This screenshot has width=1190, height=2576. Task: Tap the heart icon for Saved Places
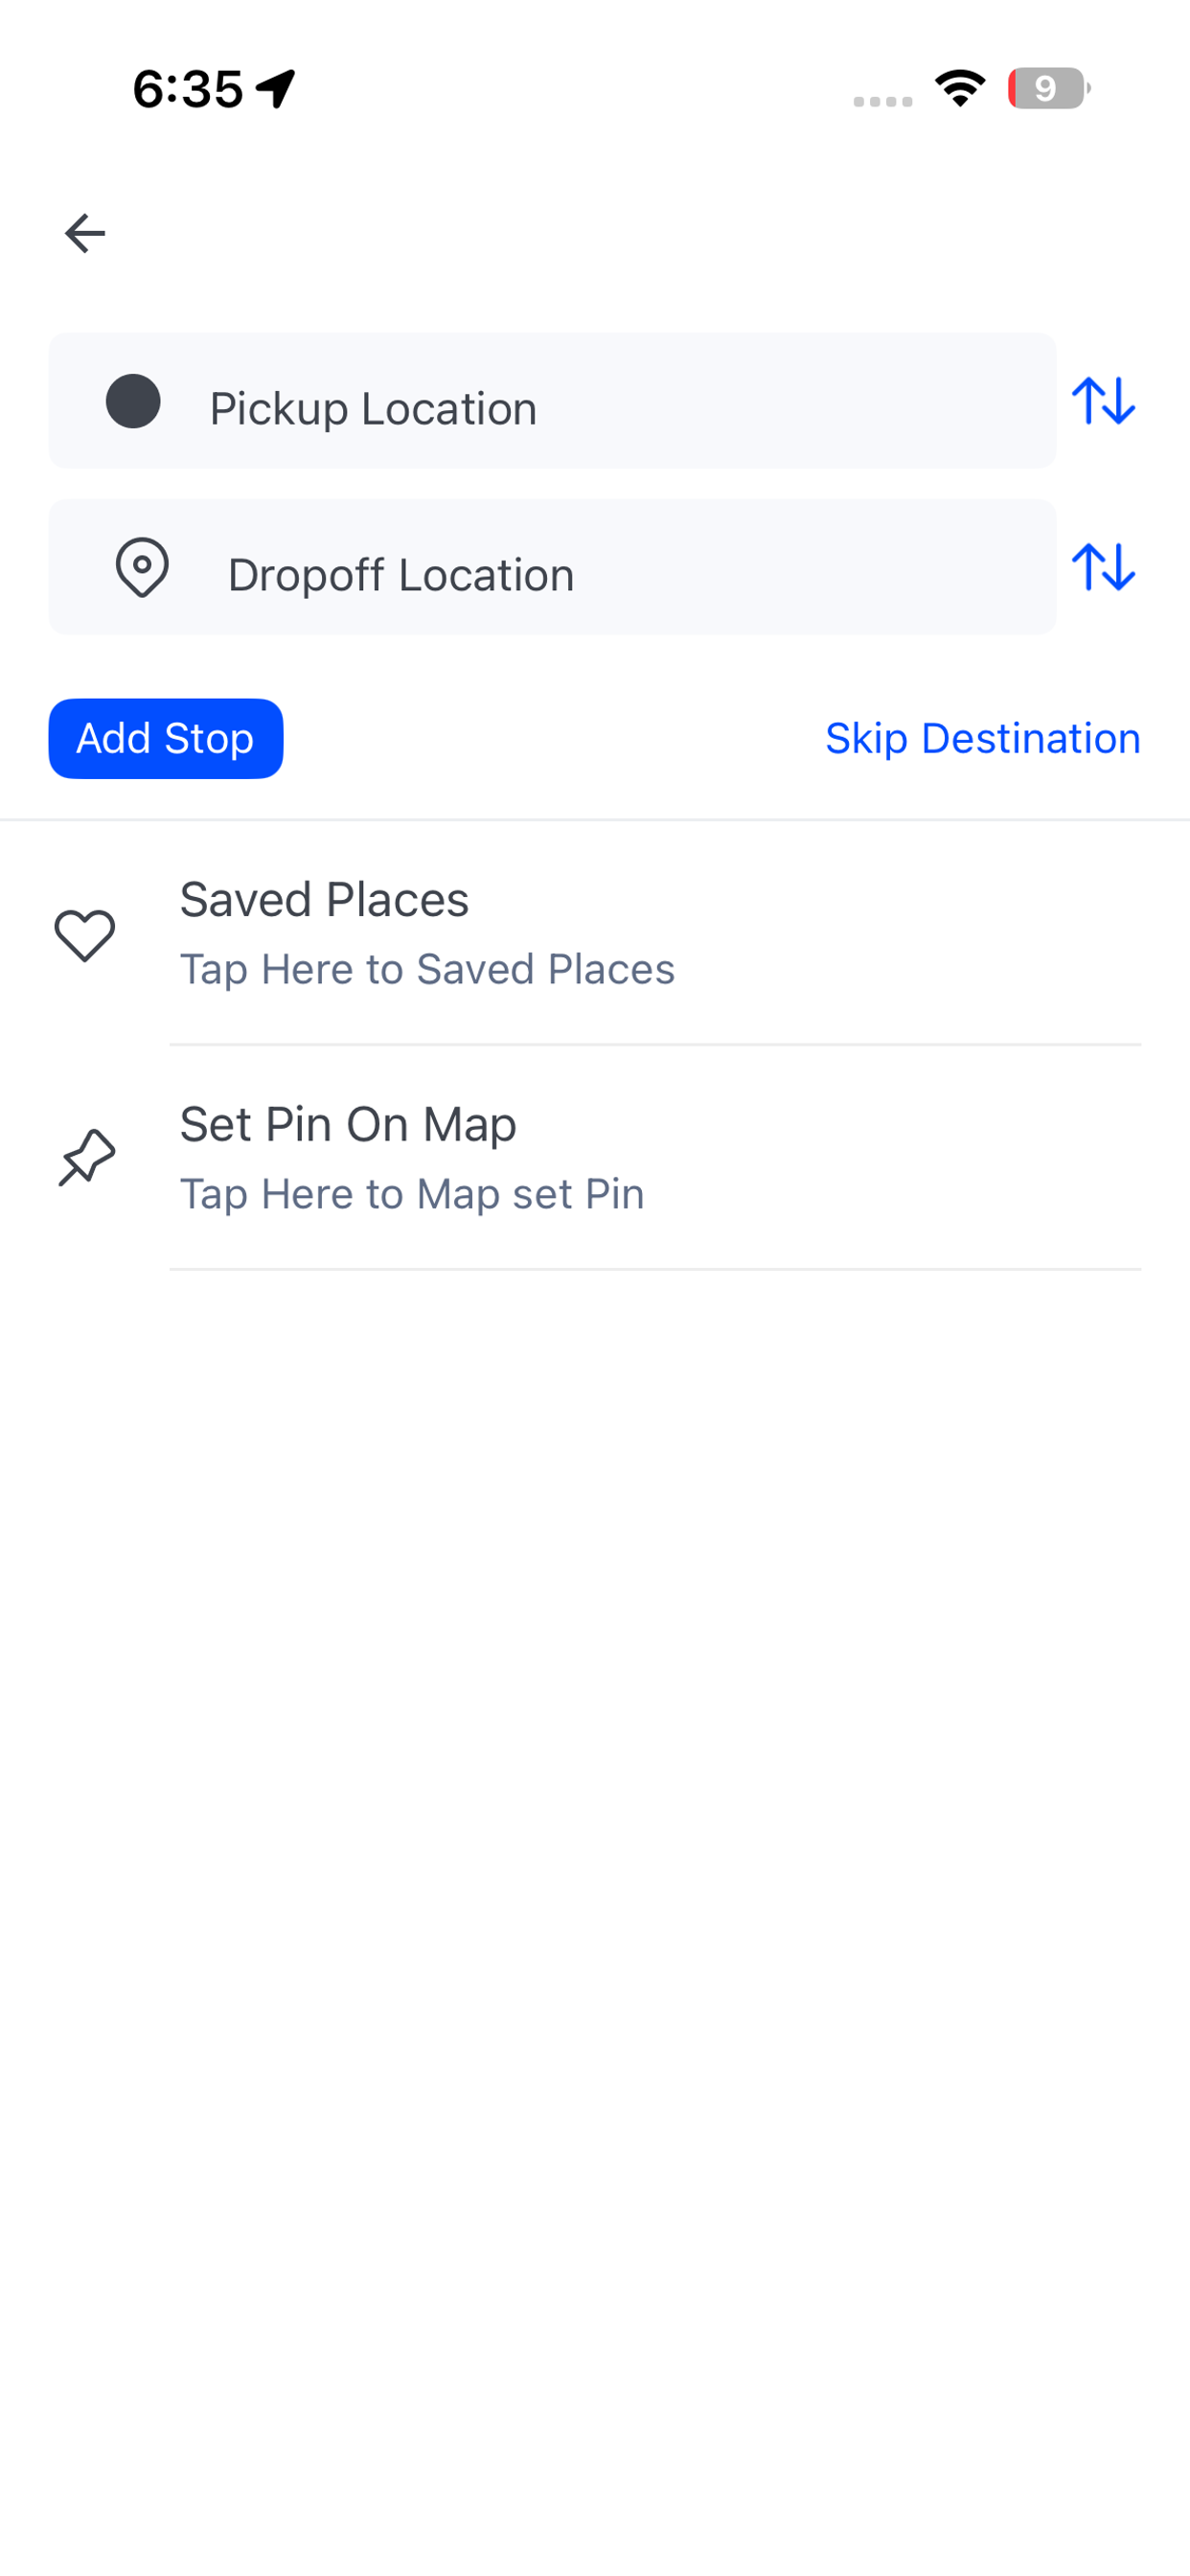click(85, 935)
